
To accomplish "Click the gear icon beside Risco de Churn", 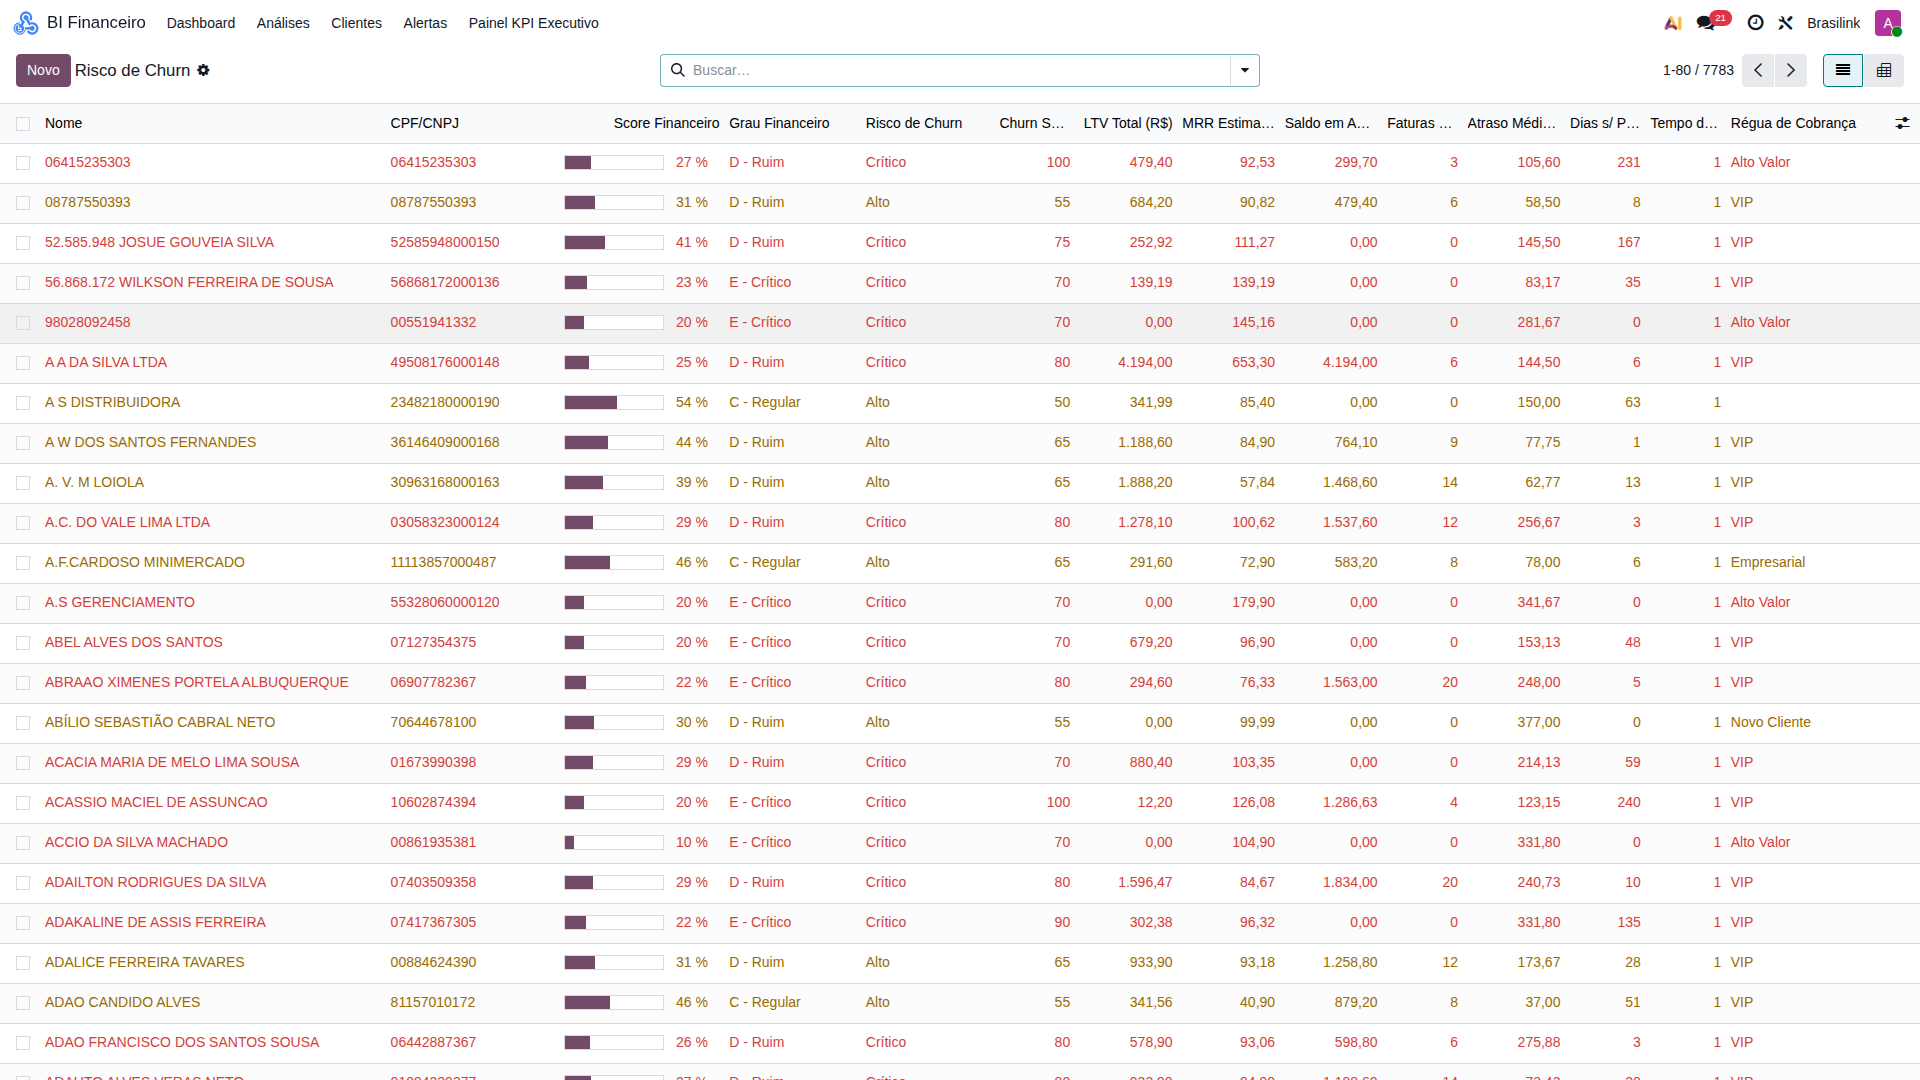I will (204, 70).
